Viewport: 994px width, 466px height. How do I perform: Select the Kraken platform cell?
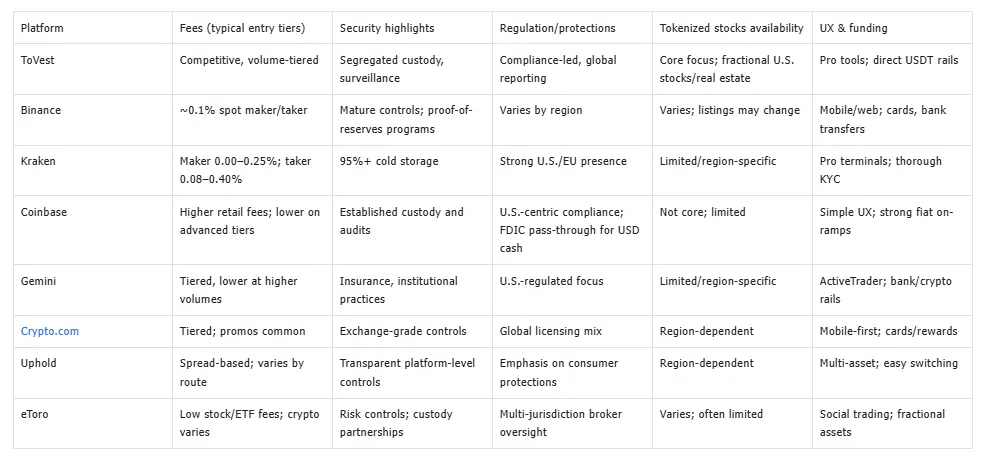39,161
